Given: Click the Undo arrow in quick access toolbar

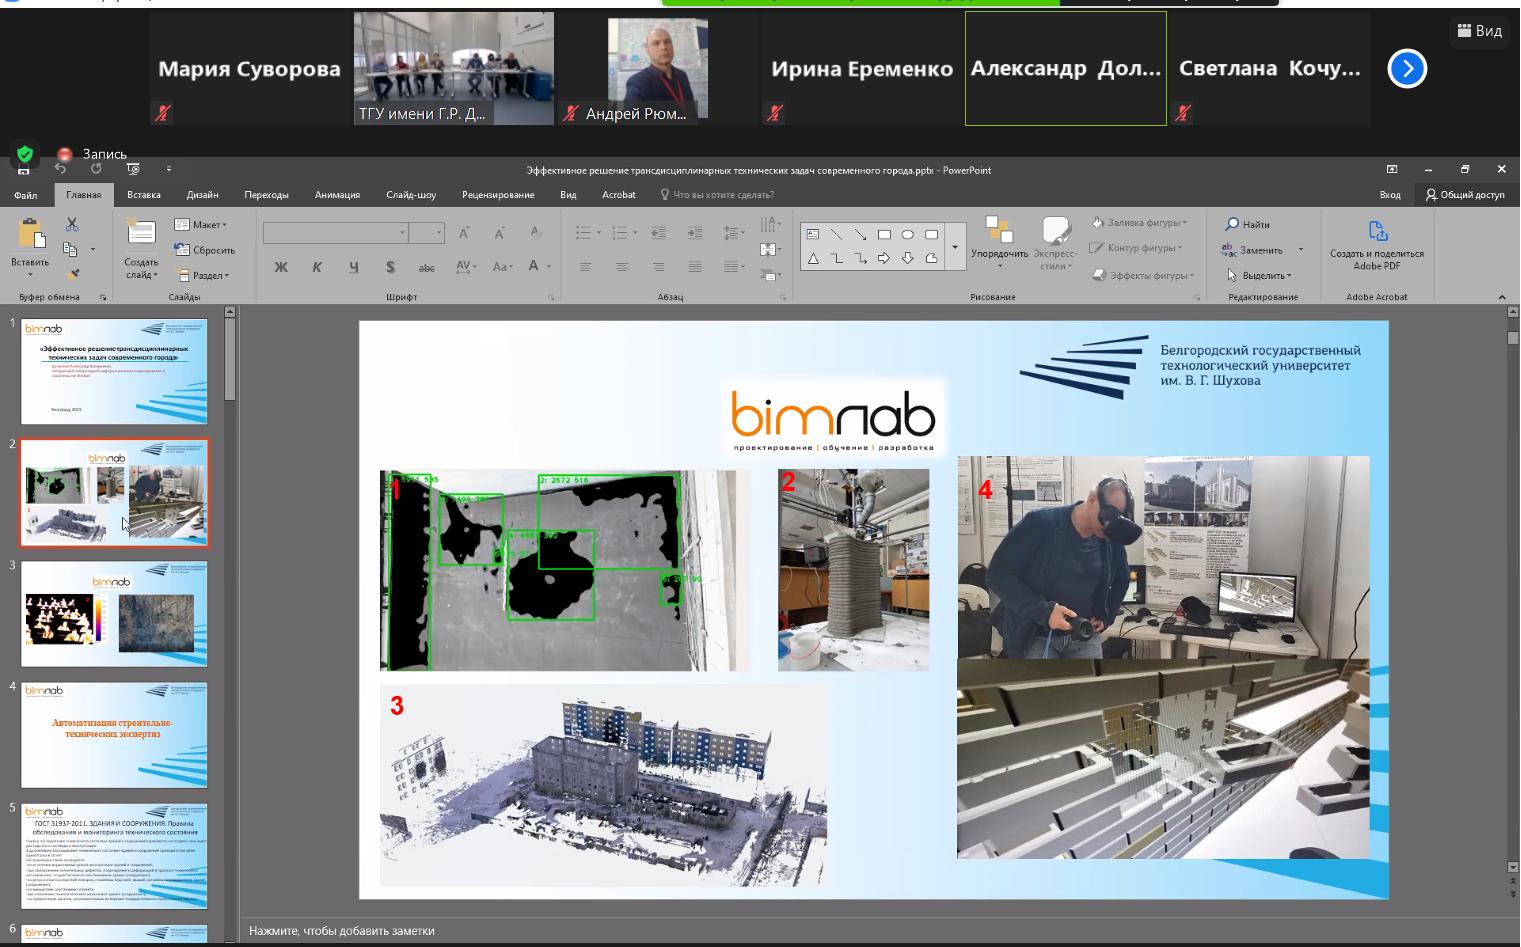Looking at the screenshot, I should (61, 169).
